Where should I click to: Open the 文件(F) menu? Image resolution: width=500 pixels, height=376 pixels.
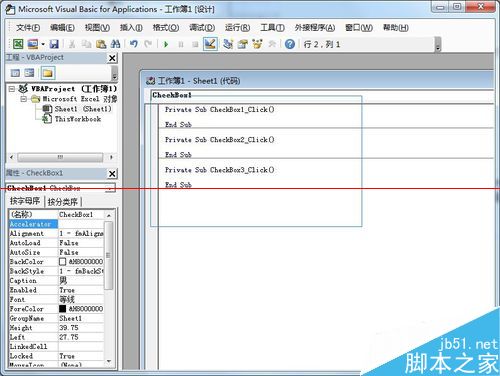[28, 28]
